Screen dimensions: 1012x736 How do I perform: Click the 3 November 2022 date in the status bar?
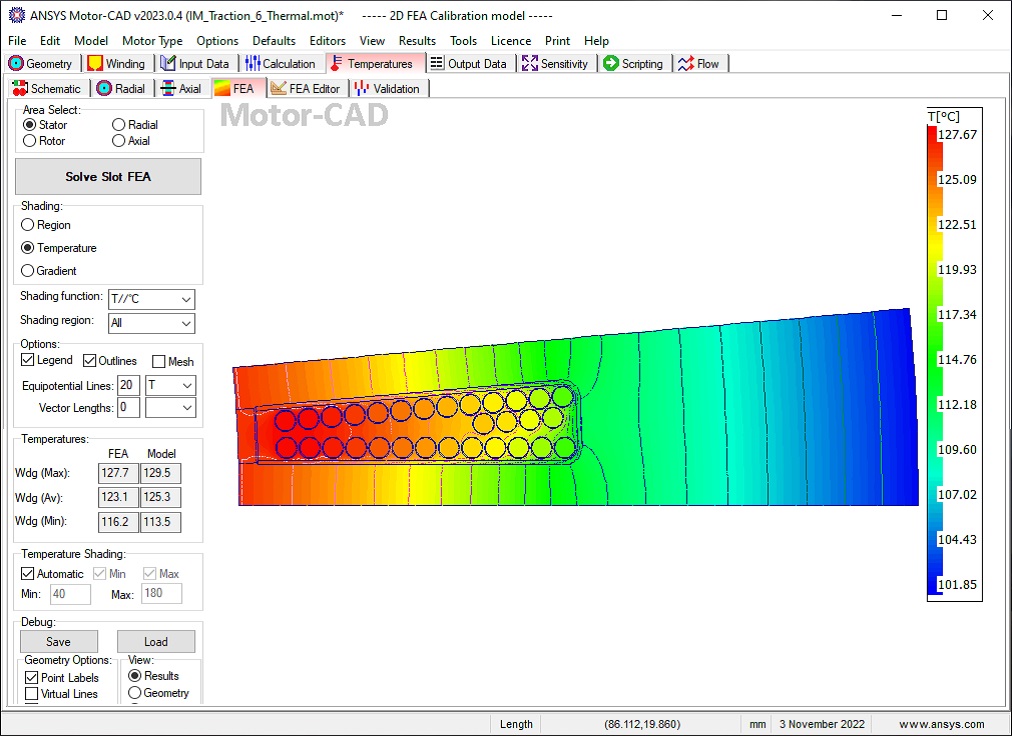pyautogui.click(x=822, y=724)
